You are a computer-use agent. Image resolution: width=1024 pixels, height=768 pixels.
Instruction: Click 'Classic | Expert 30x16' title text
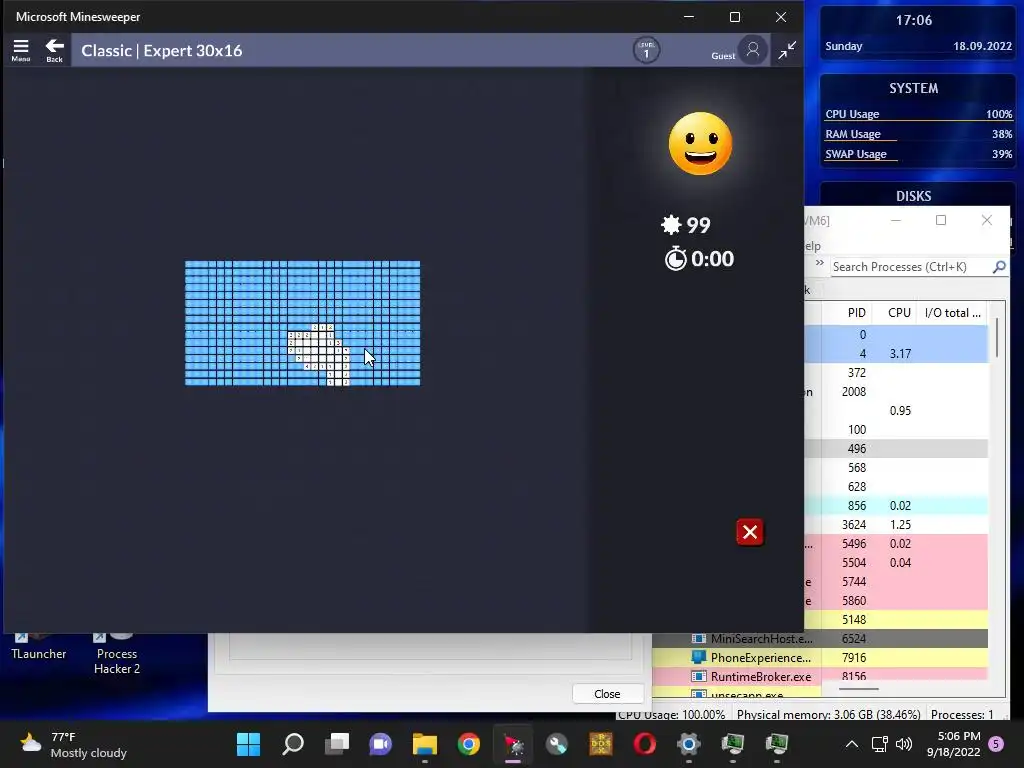point(161,51)
